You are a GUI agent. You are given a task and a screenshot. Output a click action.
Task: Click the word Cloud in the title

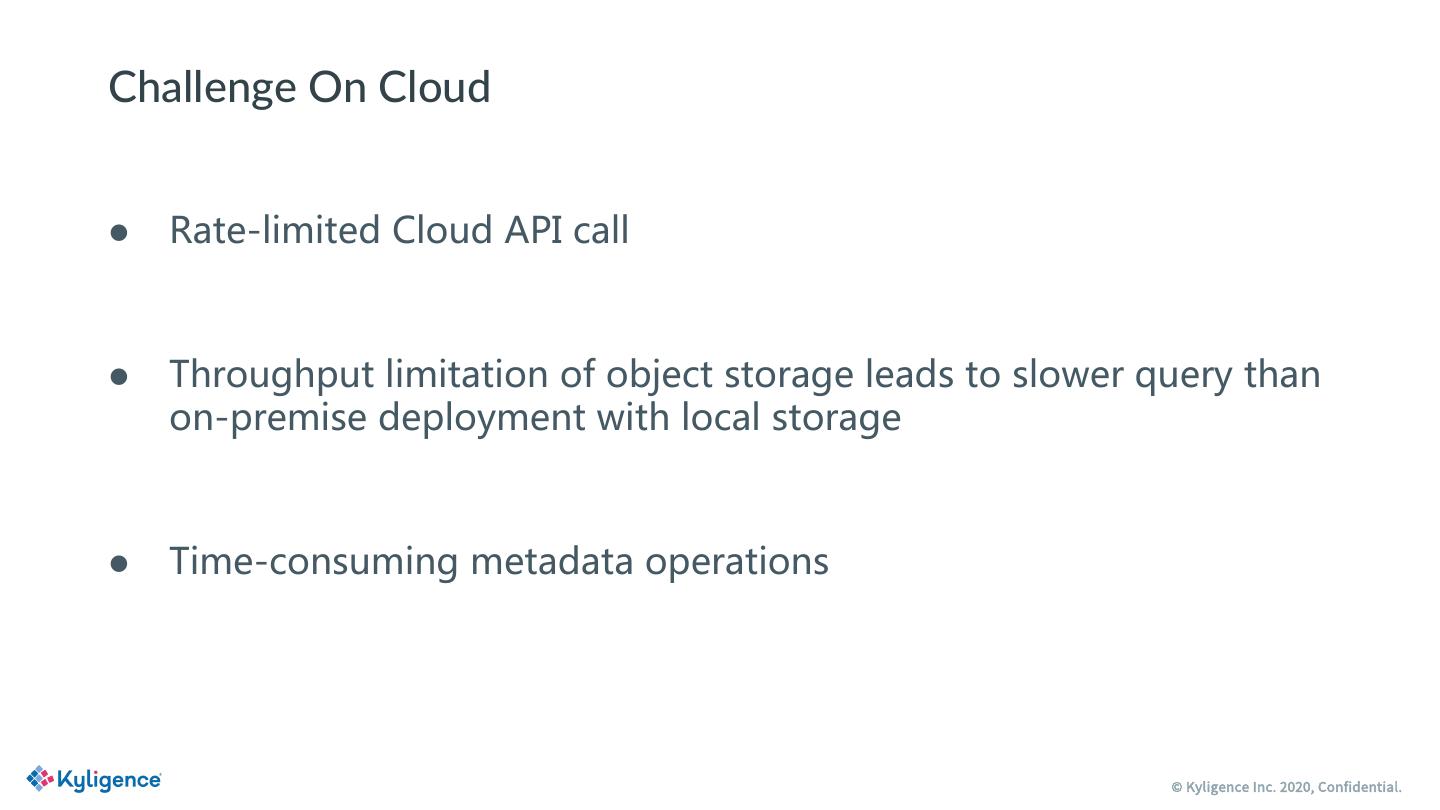pyautogui.click(x=434, y=87)
